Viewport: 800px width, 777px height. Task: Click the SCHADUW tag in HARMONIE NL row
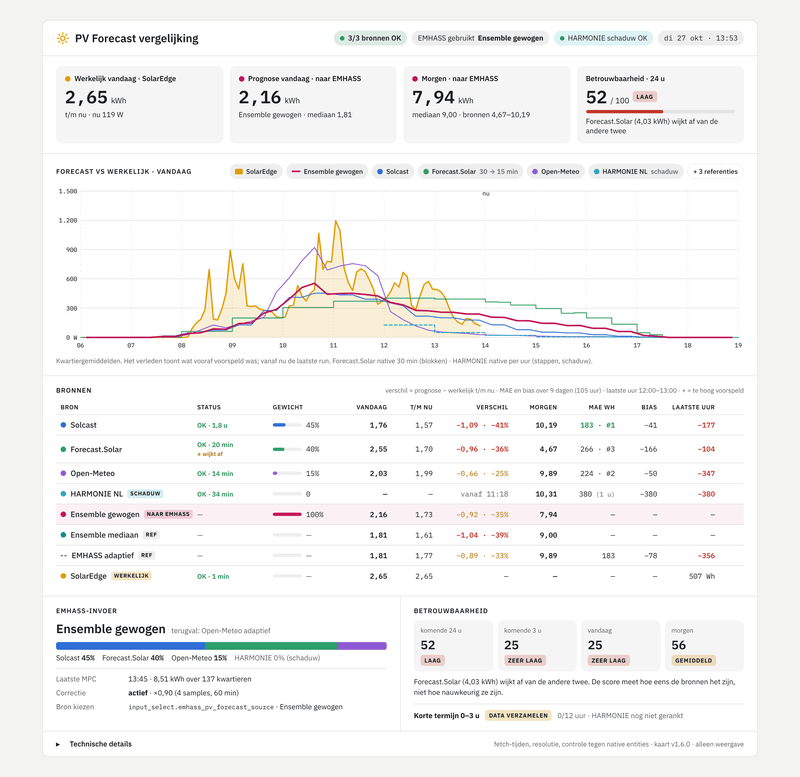[x=145, y=493]
